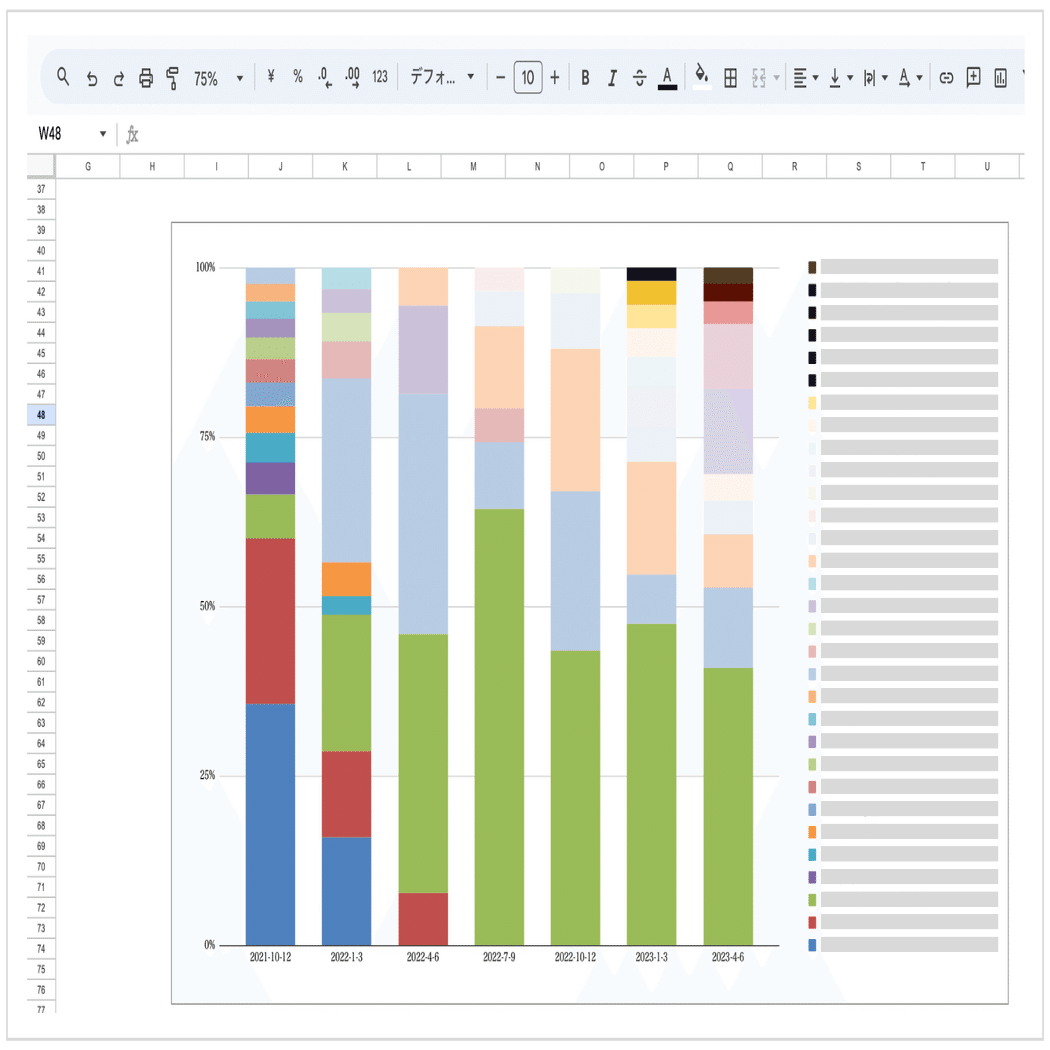Select row 37 header
The height and width of the screenshot is (1050, 1050).
[x=41, y=189]
